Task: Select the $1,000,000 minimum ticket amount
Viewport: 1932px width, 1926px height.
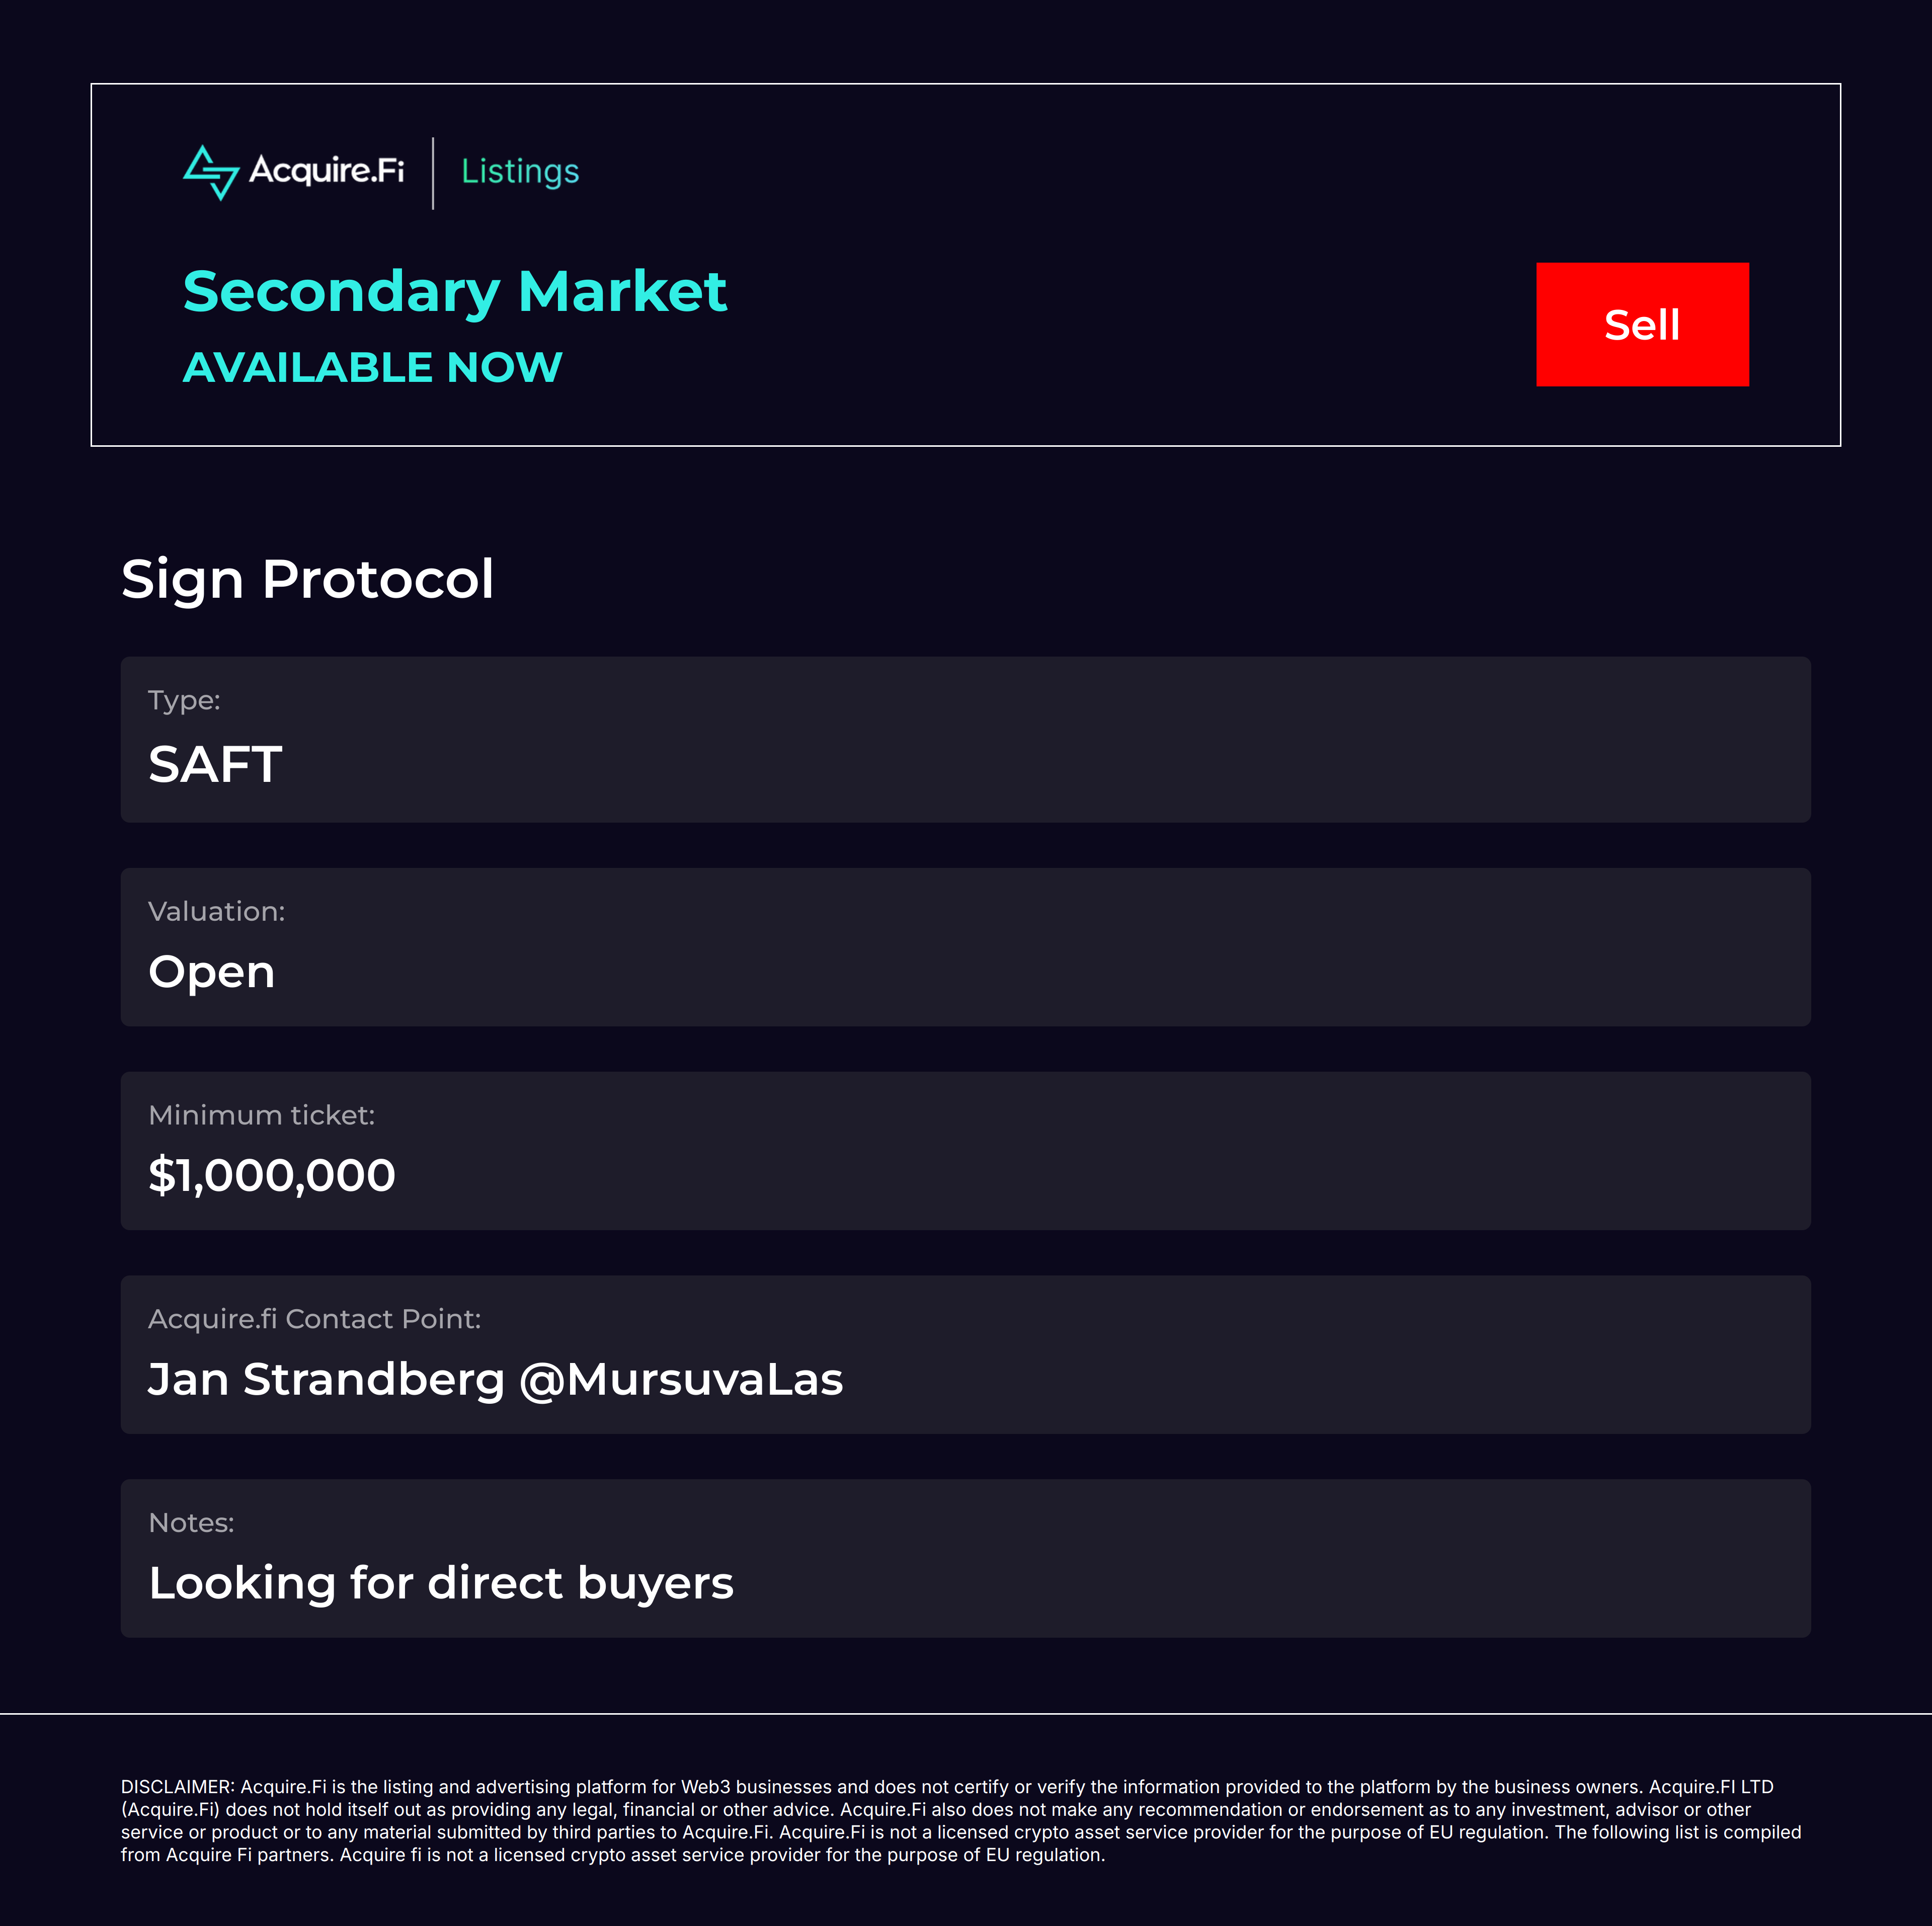Action: pyautogui.click(x=272, y=1175)
